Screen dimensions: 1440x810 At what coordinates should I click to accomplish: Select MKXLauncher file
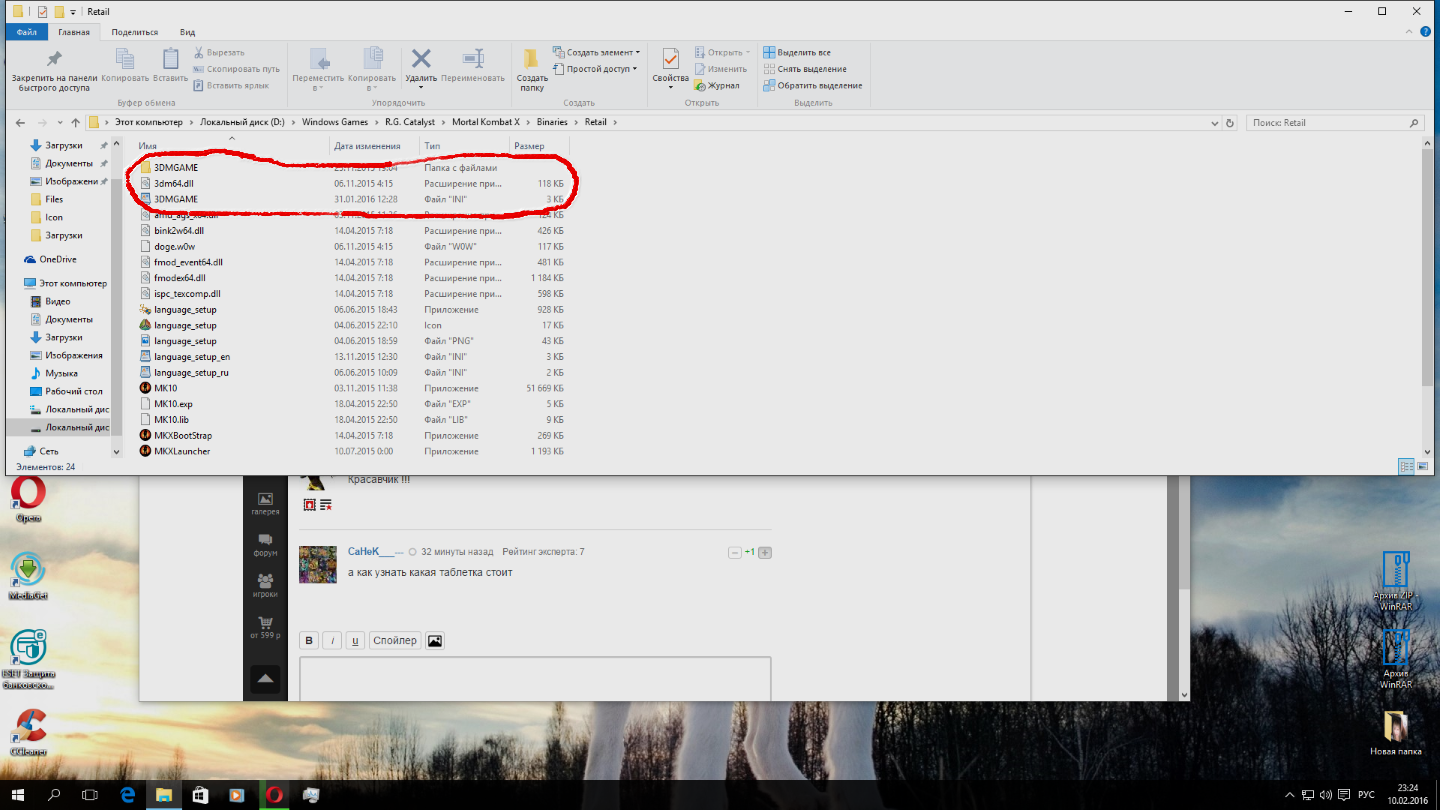182,451
